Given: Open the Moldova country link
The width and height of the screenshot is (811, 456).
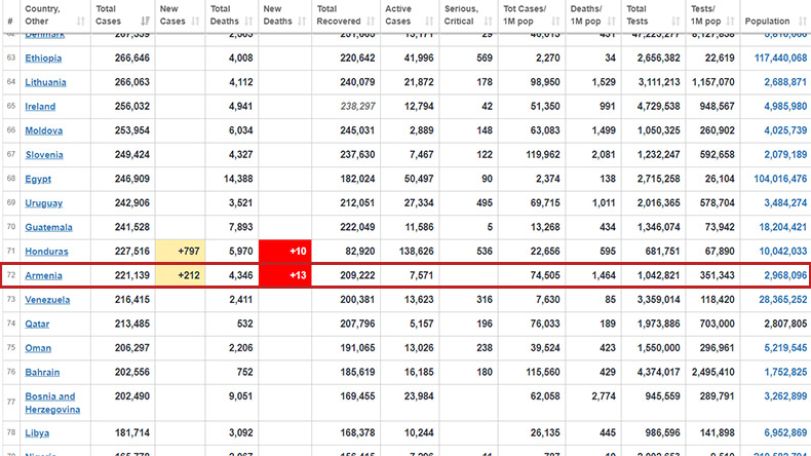Looking at the screenshot, I should click(44, 131).
